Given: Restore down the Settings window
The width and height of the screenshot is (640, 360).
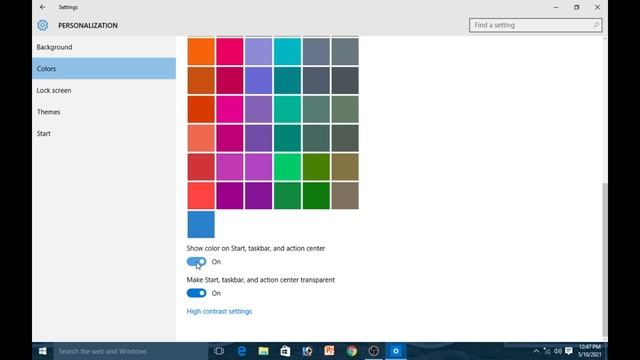Looking at the screenshot, I should (577, 7).
